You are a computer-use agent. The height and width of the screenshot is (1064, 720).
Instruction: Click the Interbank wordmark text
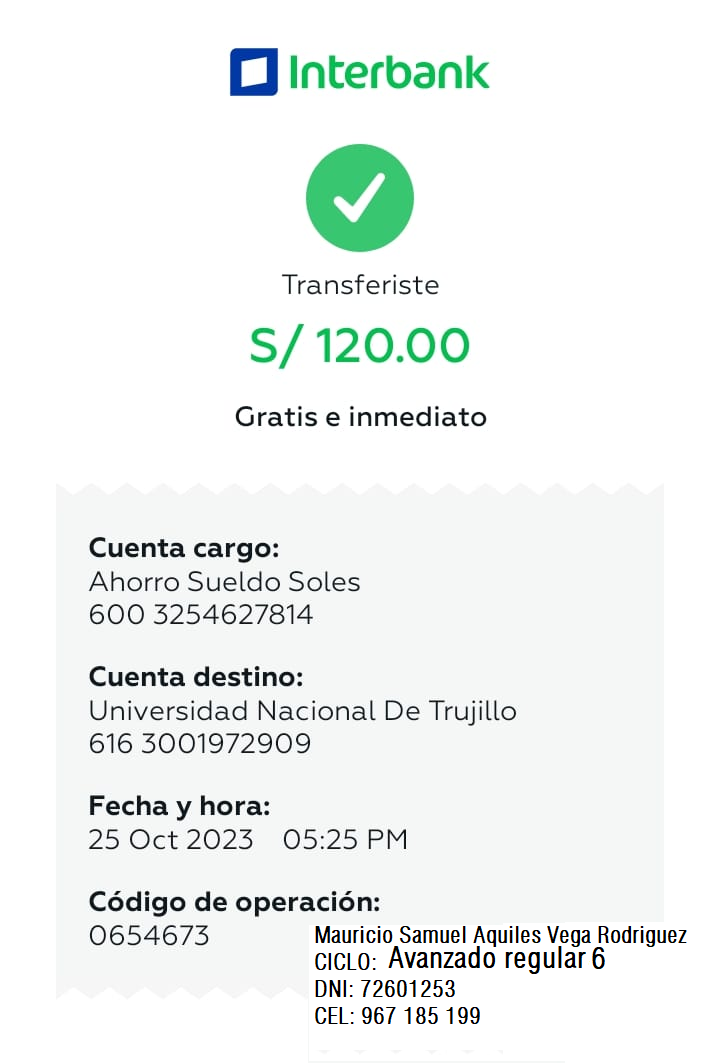389,72
